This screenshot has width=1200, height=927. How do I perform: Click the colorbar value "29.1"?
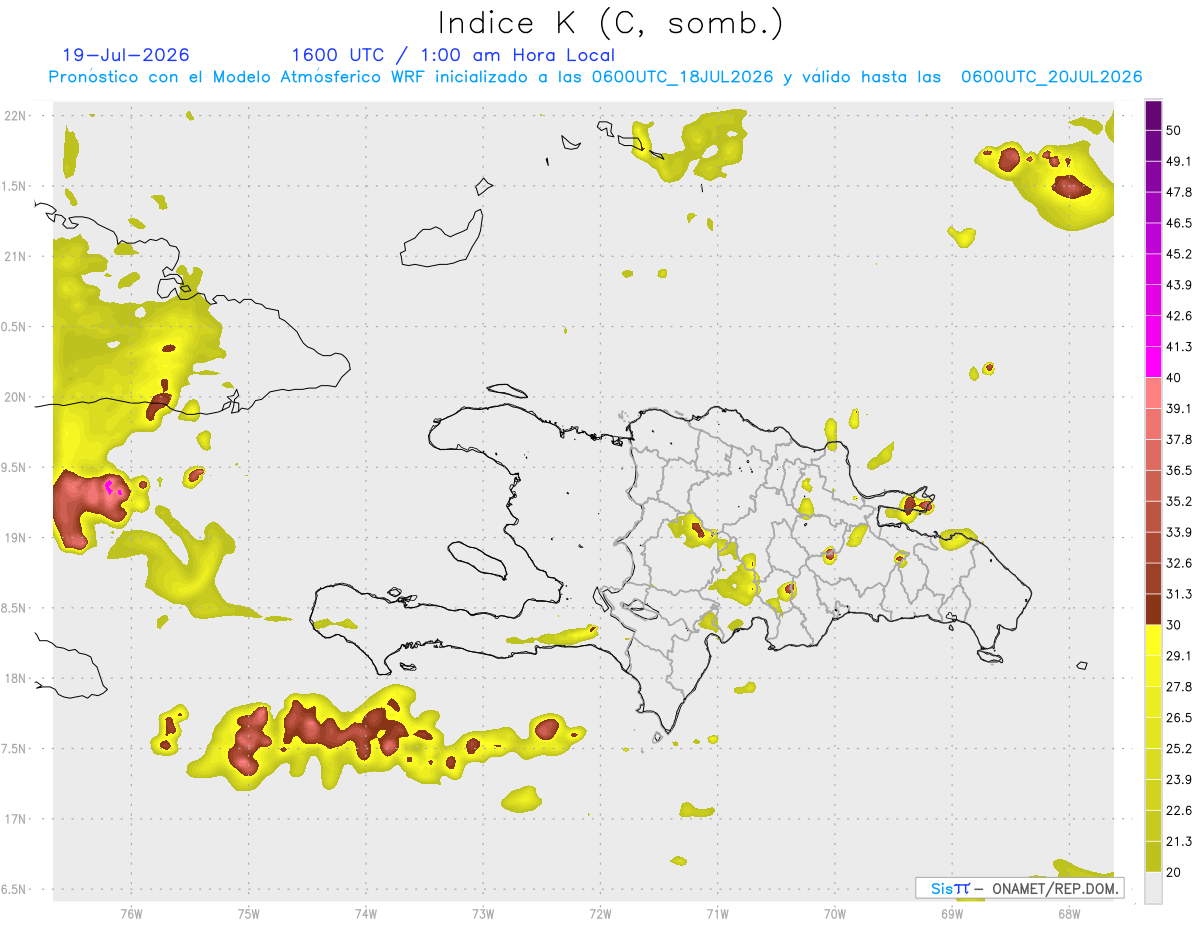tap(1179, 656)
